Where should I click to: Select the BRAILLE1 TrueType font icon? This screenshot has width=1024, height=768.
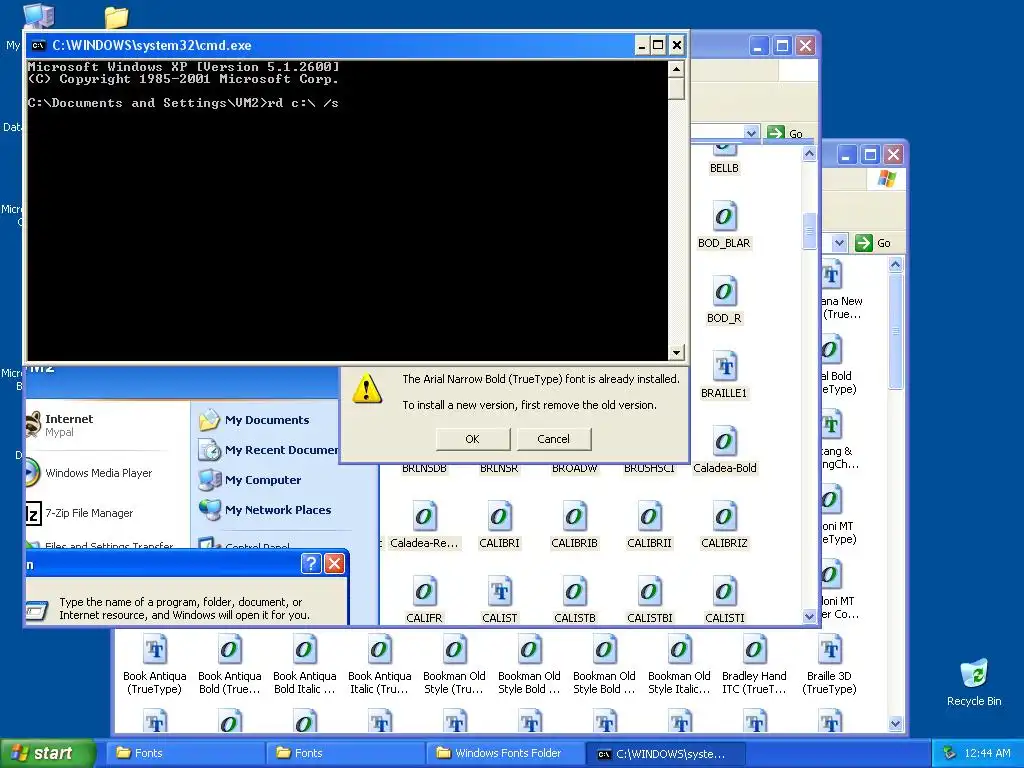[724, 366]
